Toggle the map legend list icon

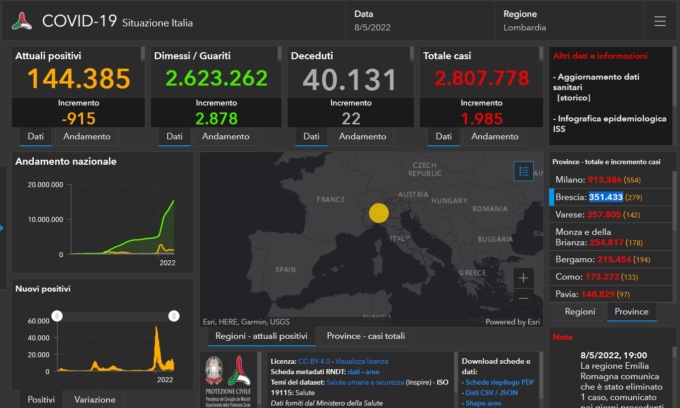[x=523, y=171]
